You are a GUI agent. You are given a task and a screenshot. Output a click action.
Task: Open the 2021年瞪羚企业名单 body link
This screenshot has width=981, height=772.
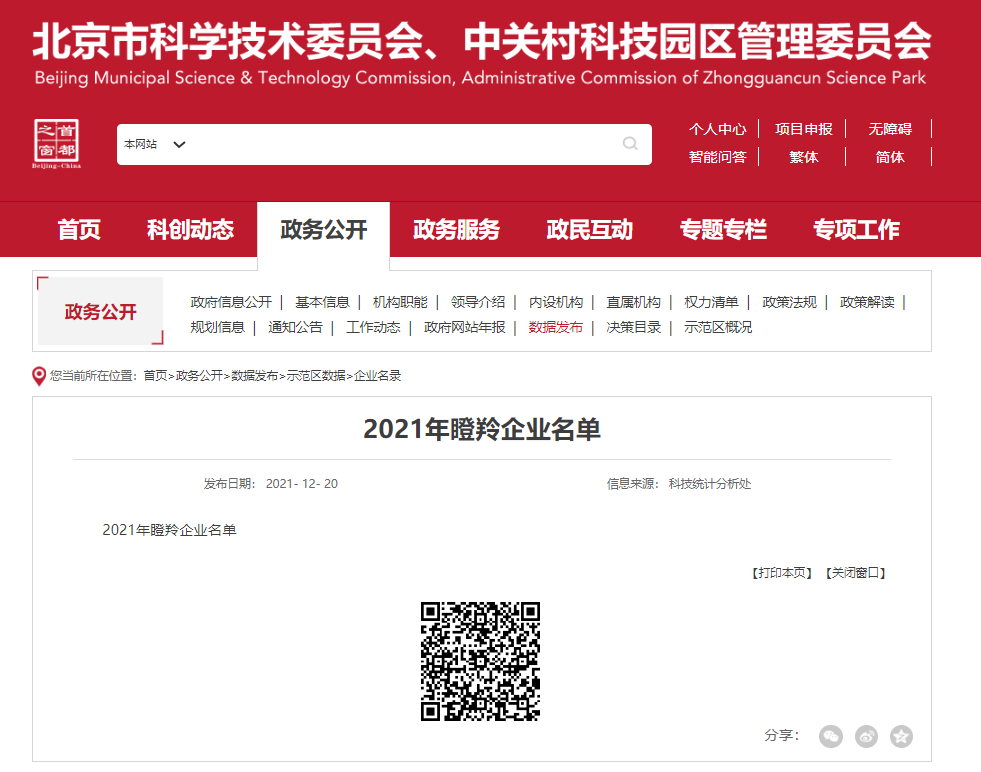170,531
